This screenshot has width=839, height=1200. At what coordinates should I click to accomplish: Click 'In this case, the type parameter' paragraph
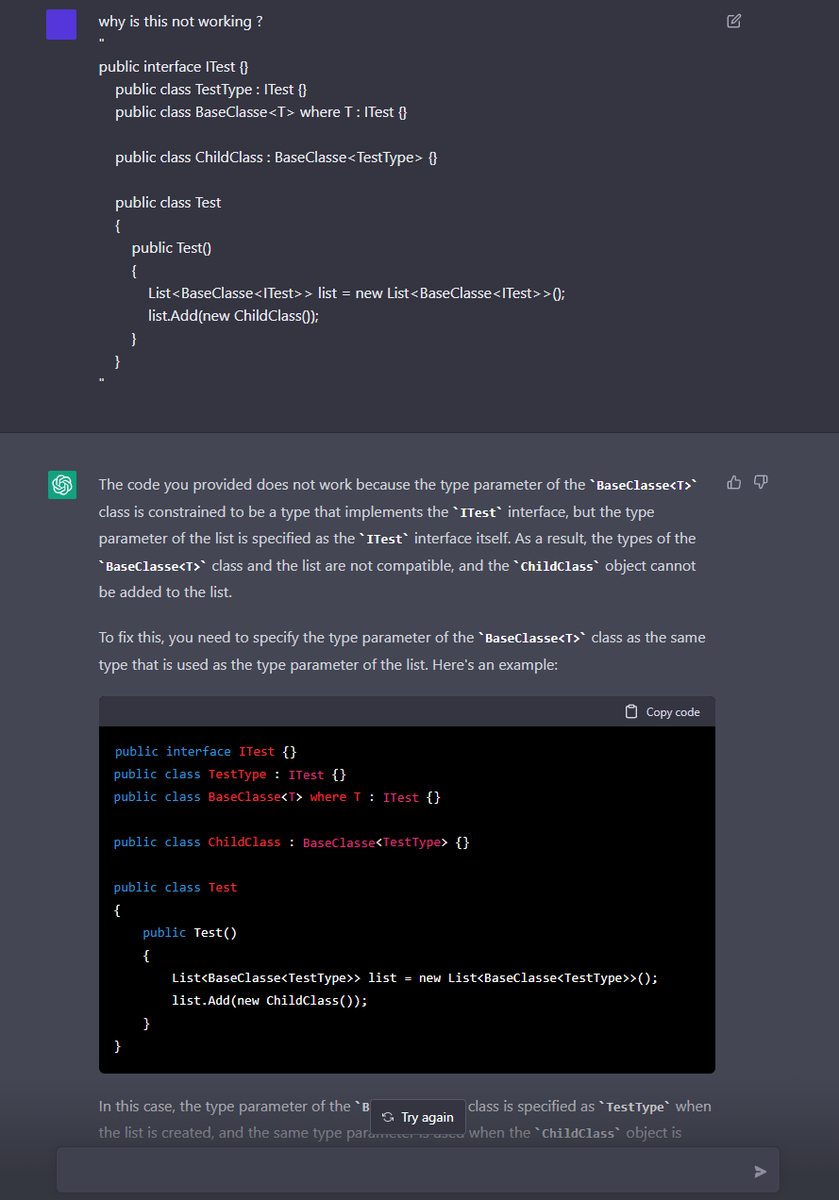coord(405,1120)
